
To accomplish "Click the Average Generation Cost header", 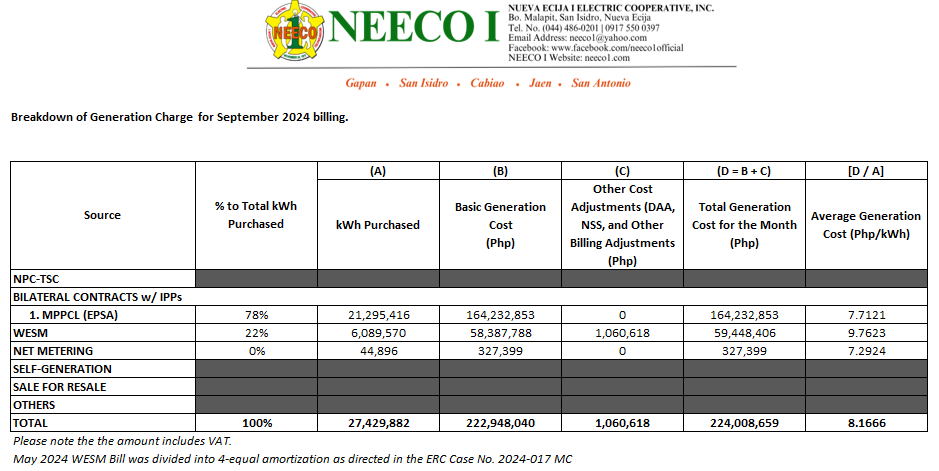I will click(865, 224).
